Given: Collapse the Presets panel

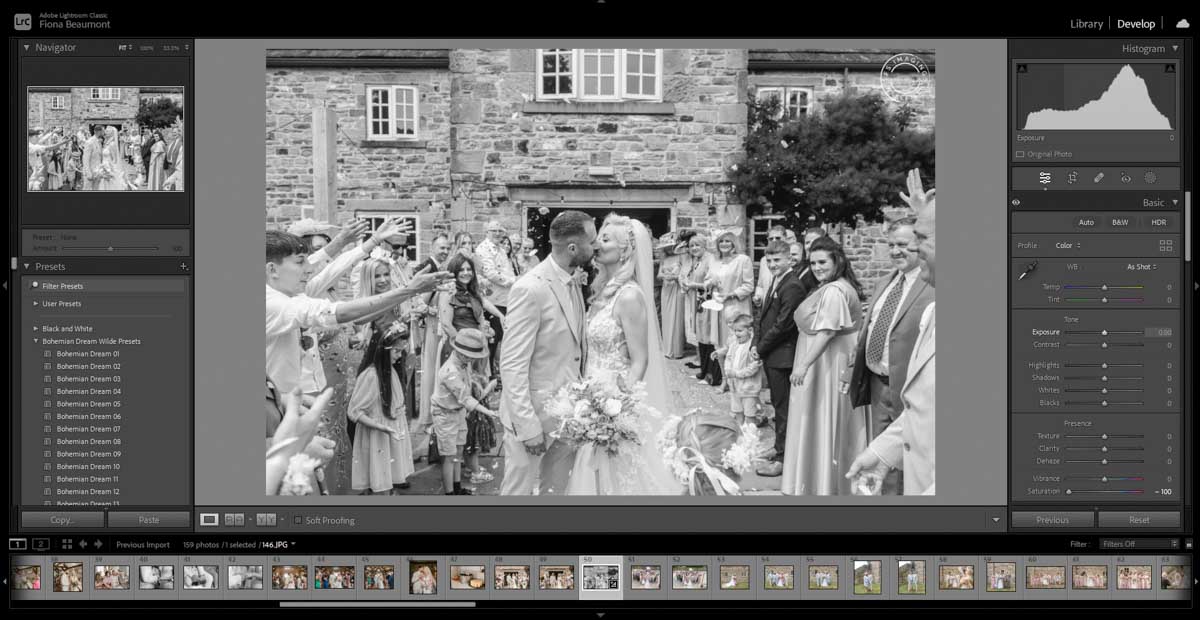Looking at the screenshot, I should 27,267.
